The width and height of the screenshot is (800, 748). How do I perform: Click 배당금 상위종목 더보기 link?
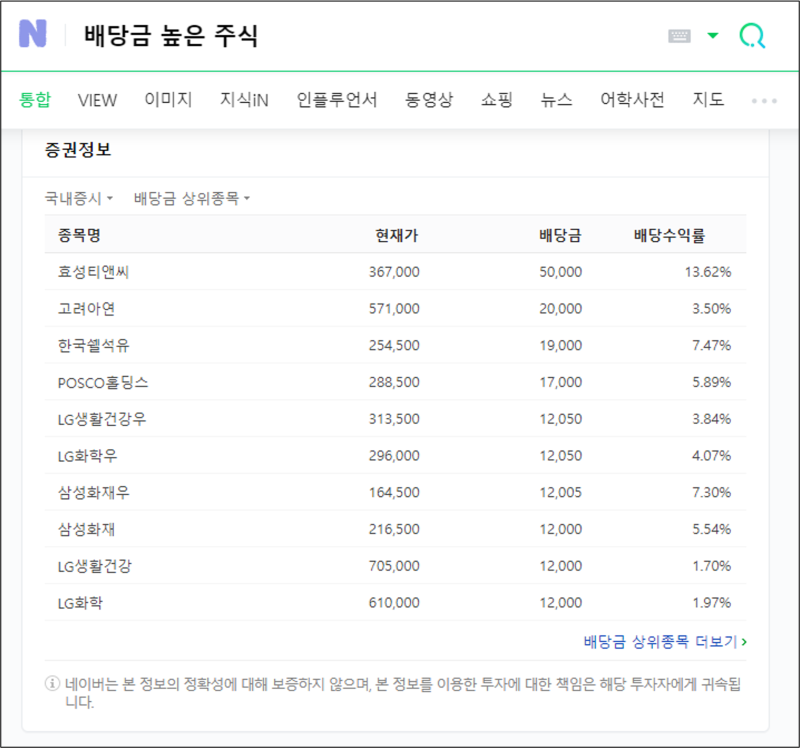[x=665, y=641]
